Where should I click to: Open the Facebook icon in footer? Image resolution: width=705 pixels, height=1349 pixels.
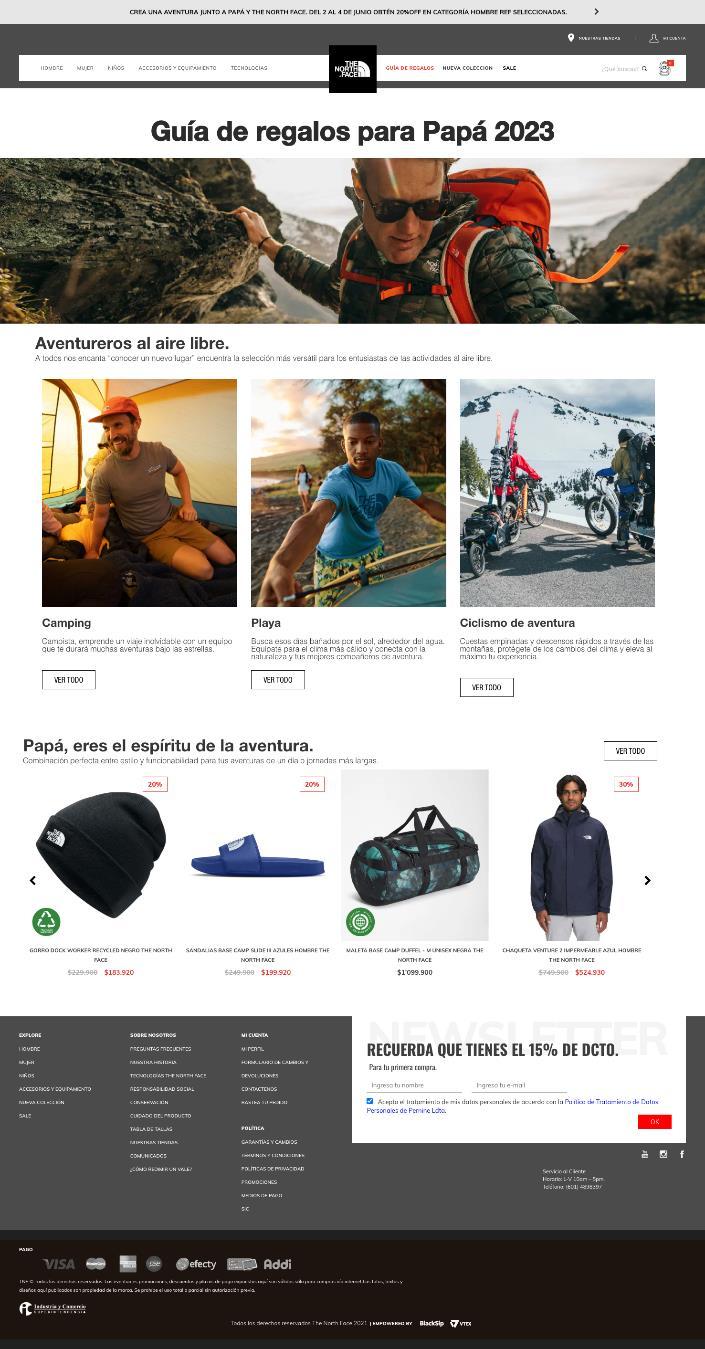pos(682,1154)
